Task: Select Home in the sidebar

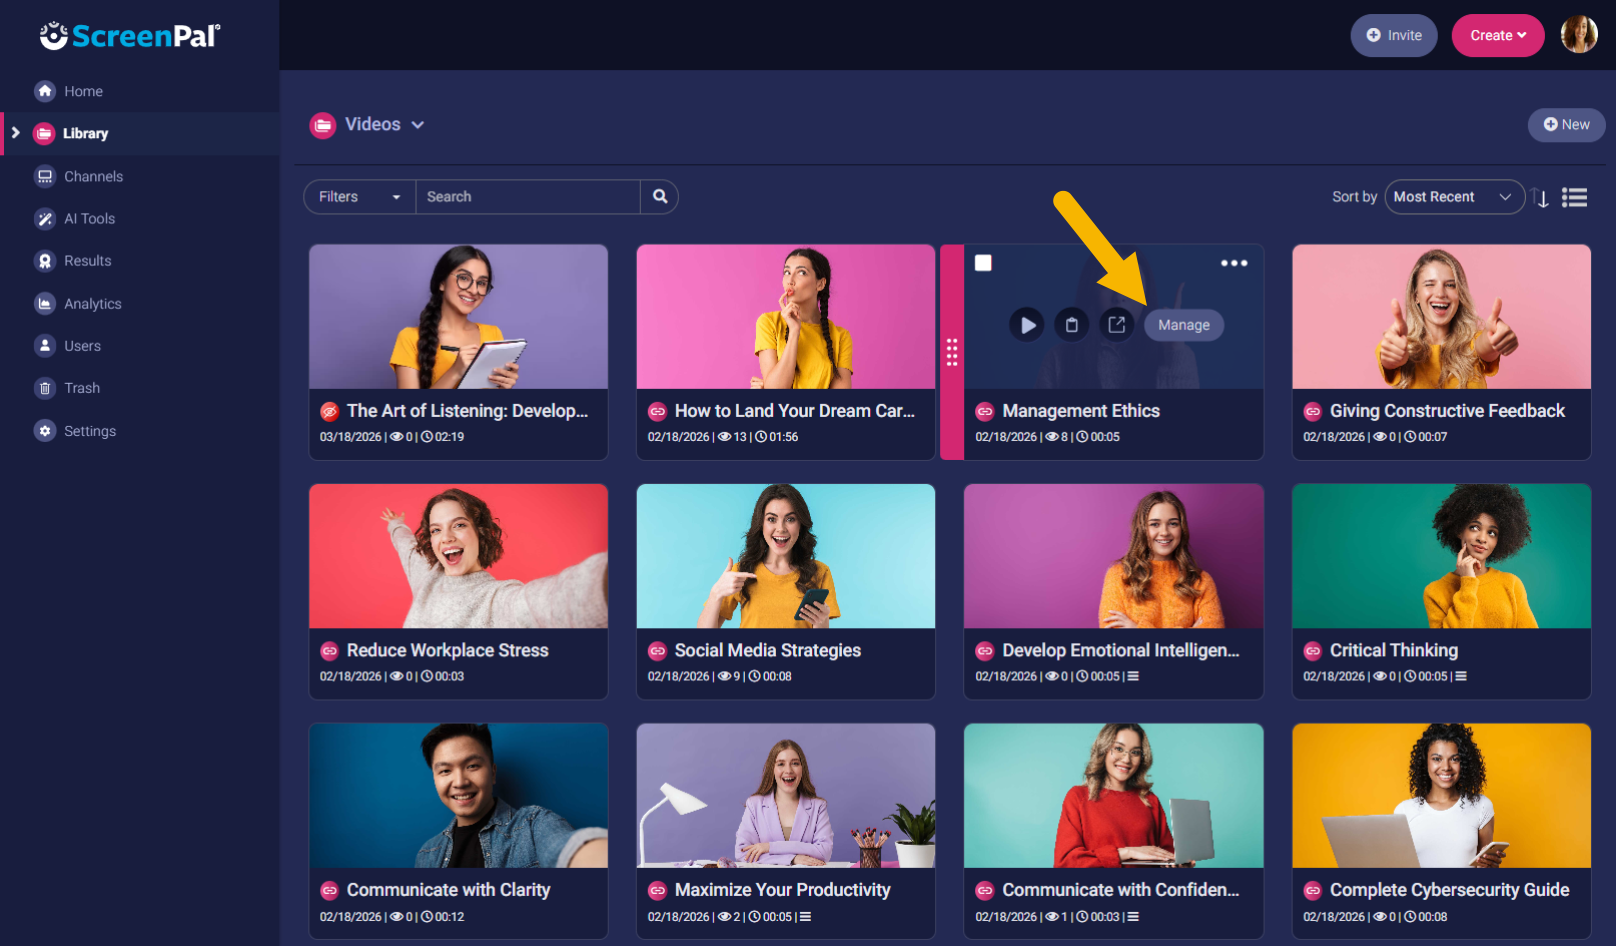Action: (84, 91)
